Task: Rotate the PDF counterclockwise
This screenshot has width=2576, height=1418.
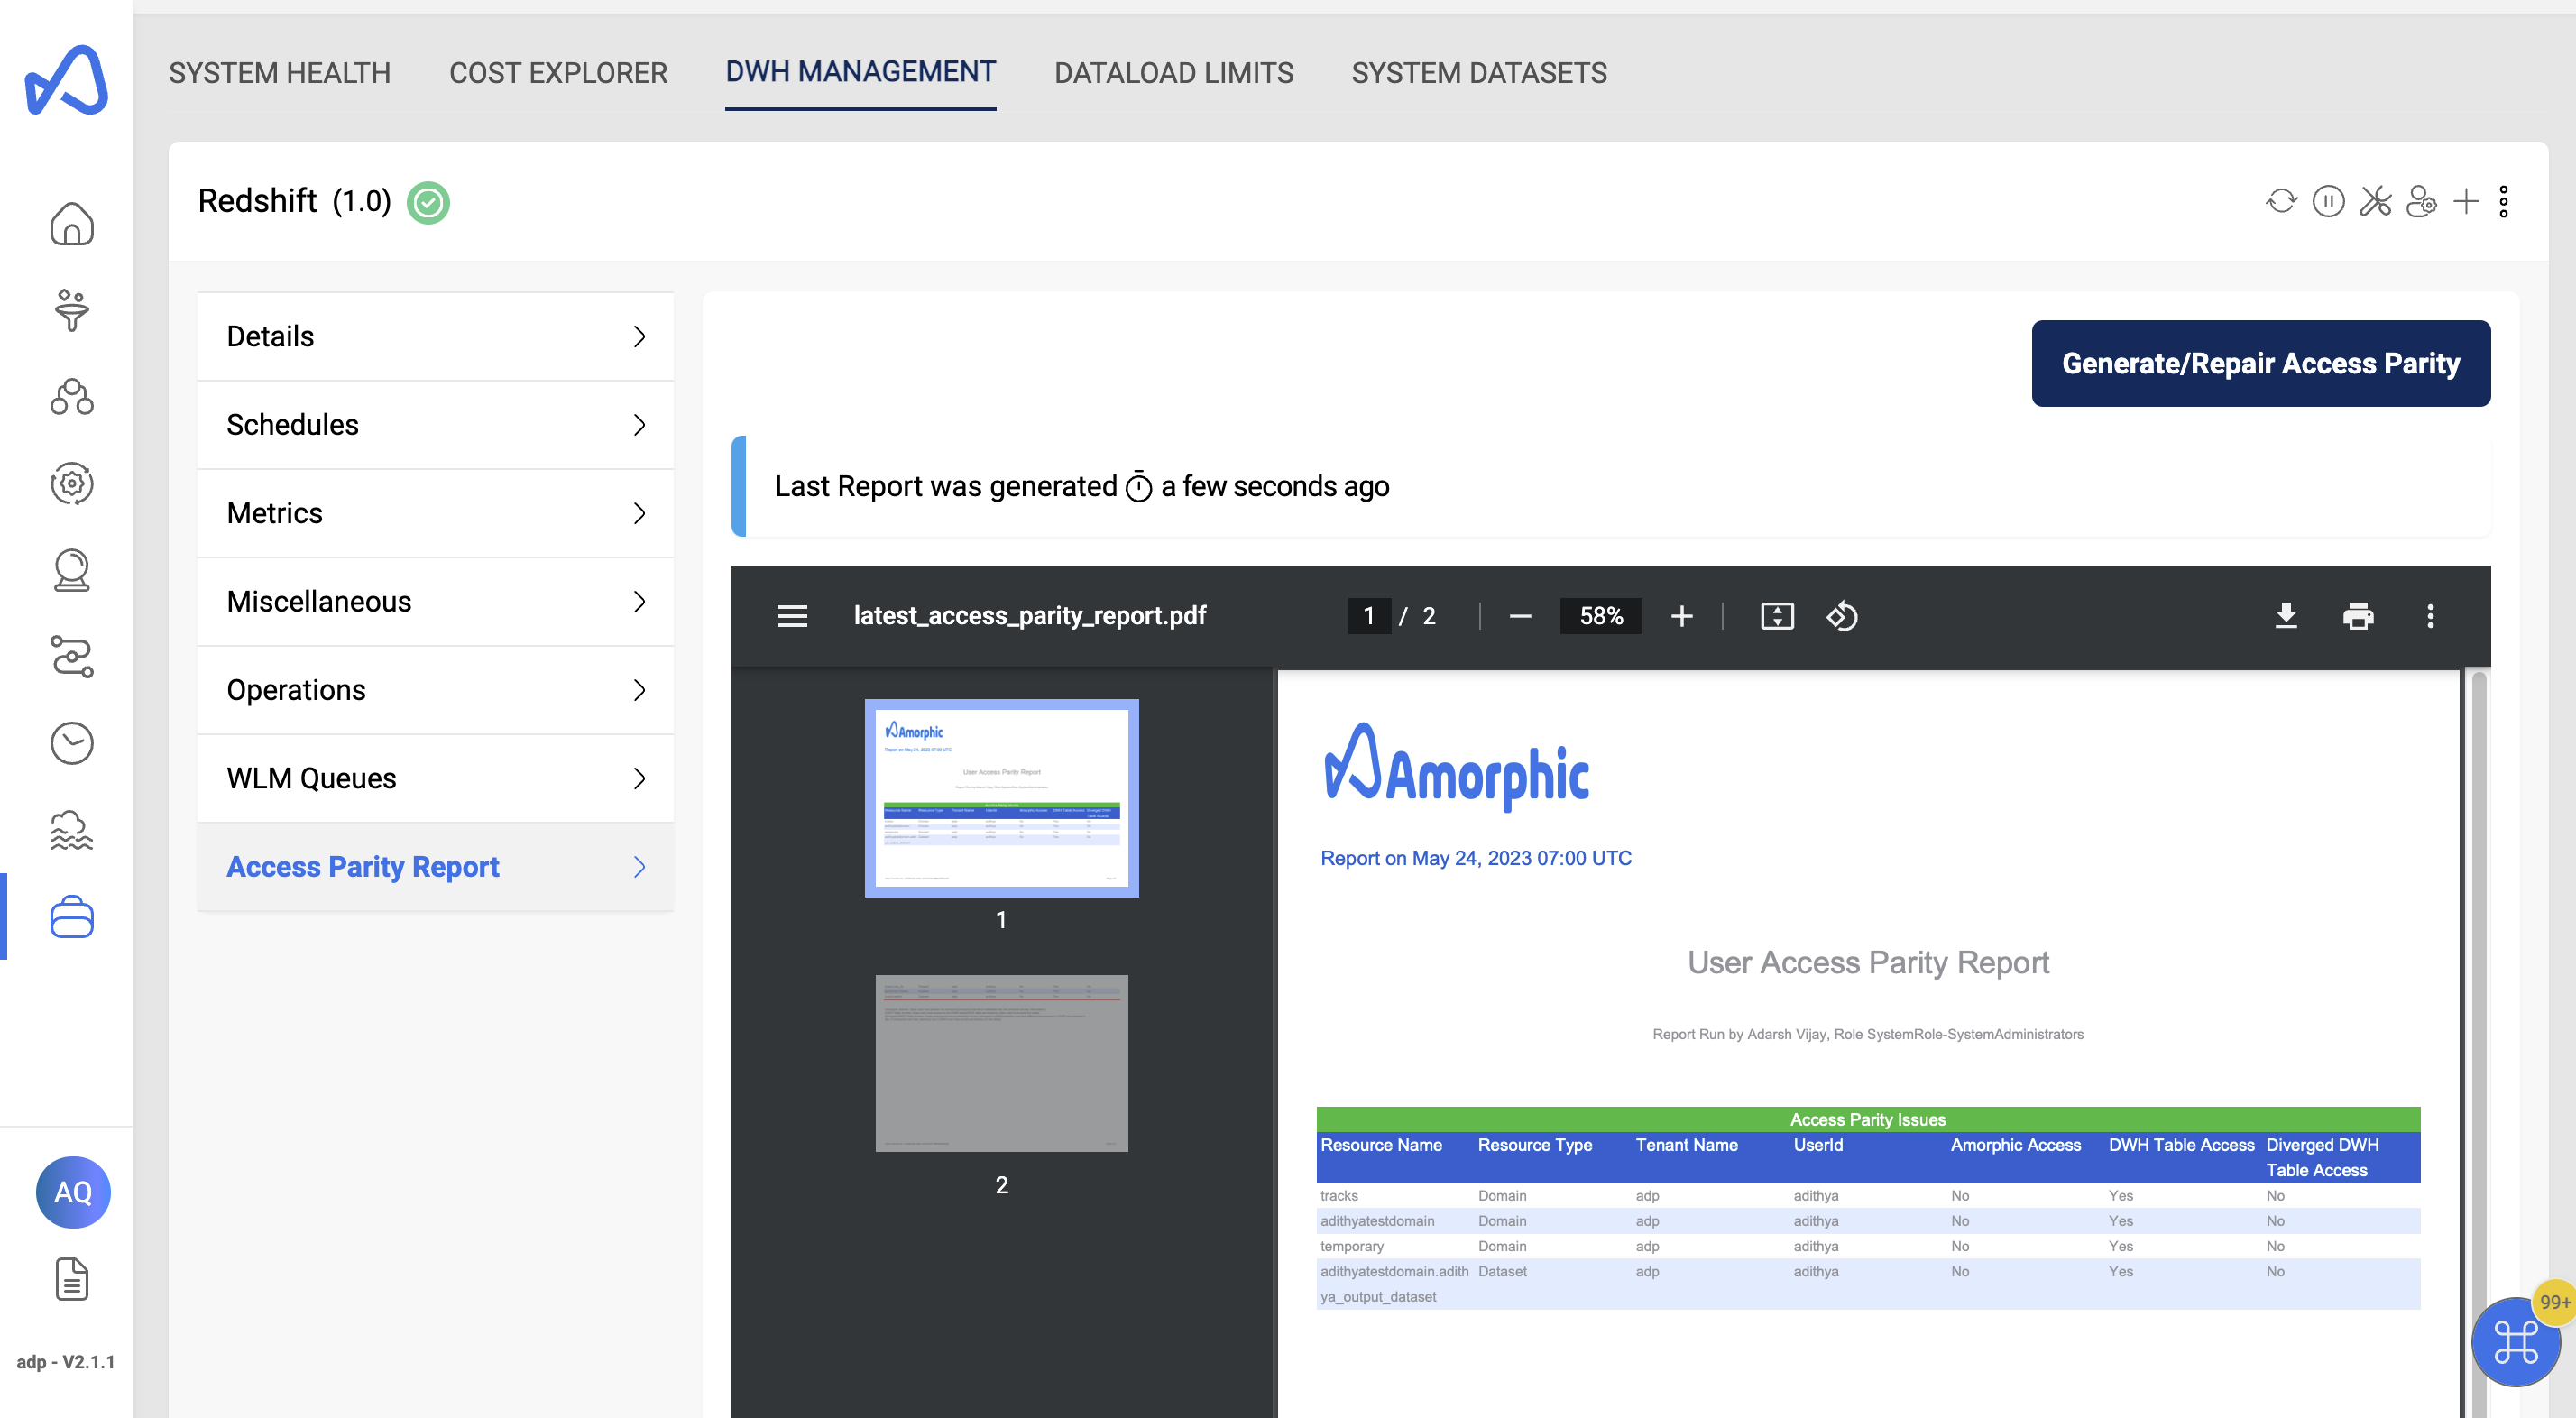Action: 1842,616
